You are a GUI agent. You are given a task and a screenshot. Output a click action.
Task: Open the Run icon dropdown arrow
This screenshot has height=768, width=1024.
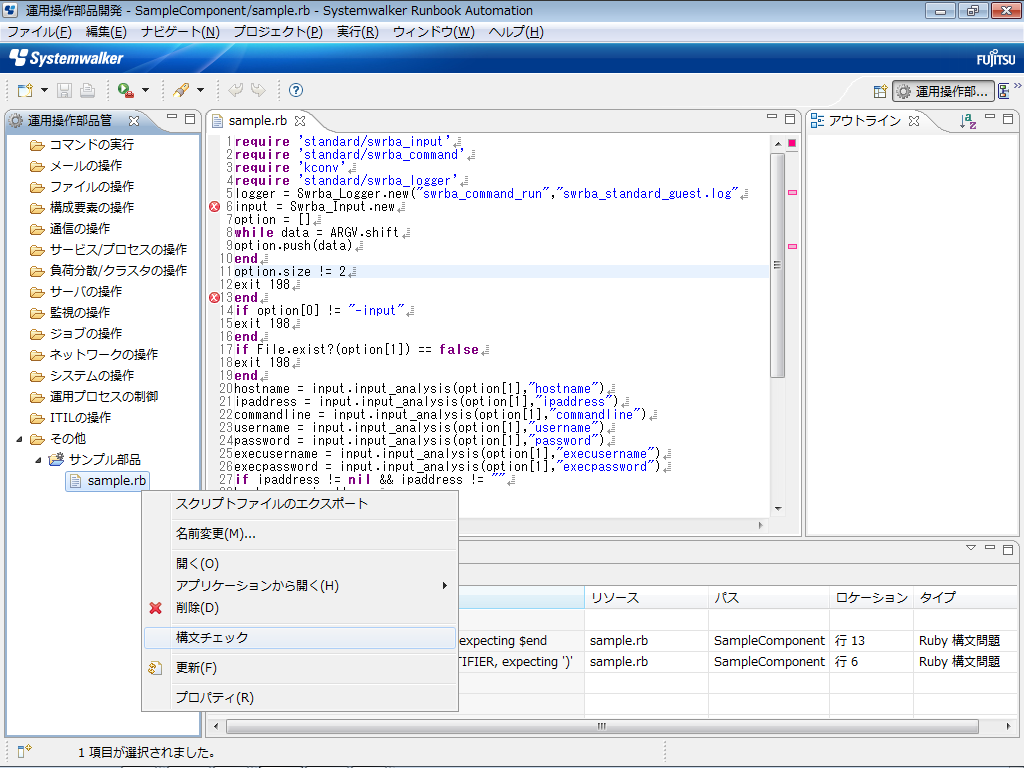click(145, 91)
